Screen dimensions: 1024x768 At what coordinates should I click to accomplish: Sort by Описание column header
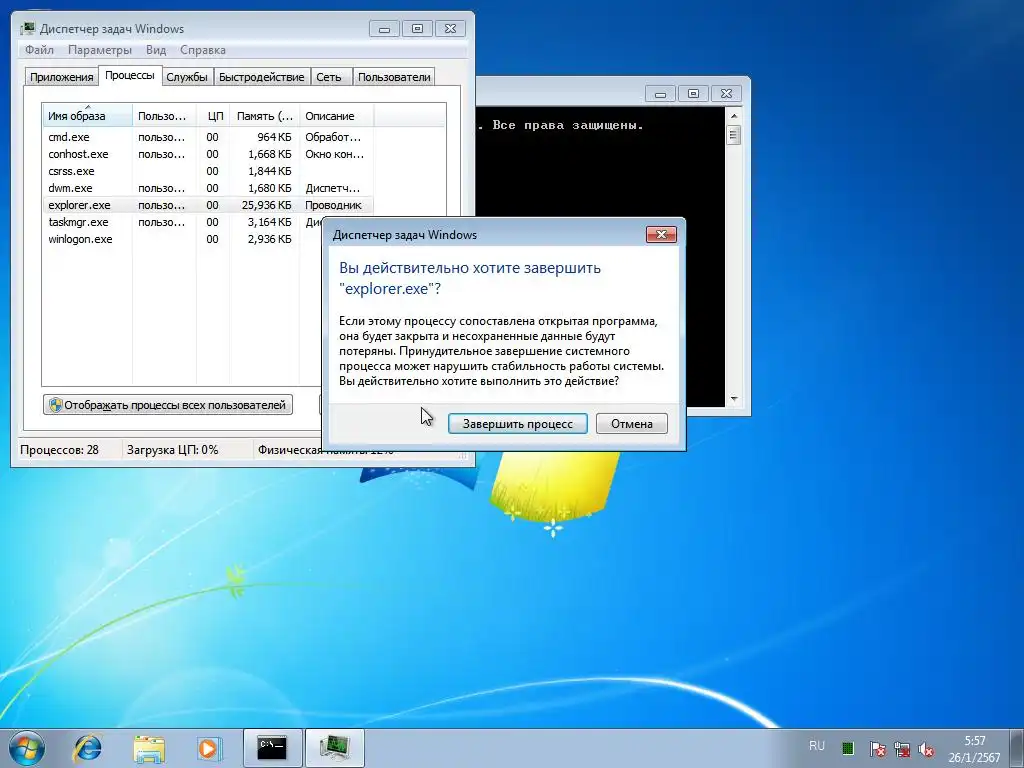336,116
